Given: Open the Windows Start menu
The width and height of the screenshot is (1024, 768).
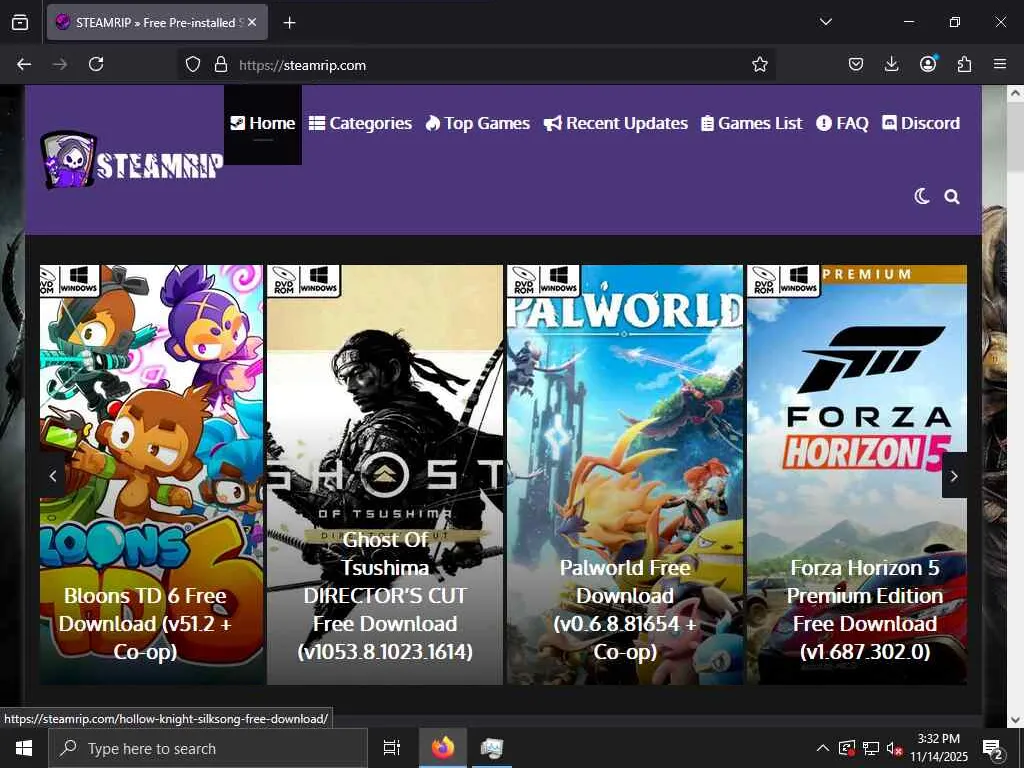Looking at the screenshot, I should (24, 748).
